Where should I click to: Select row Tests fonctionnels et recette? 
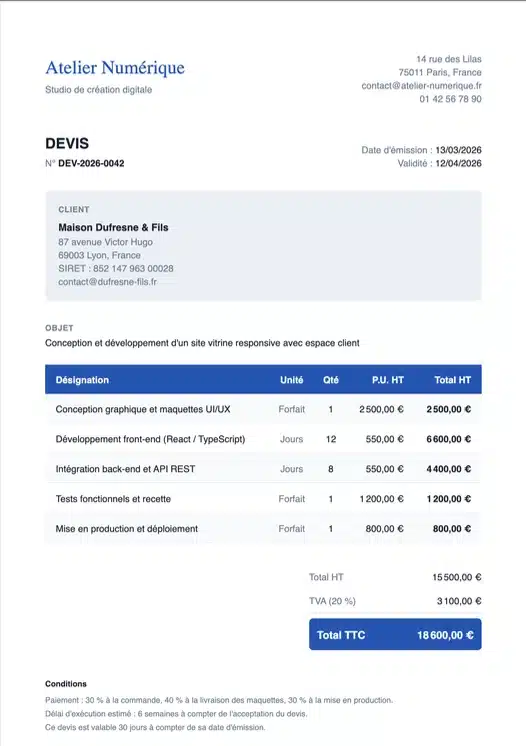pyautogui.click(x=263, y=499)
